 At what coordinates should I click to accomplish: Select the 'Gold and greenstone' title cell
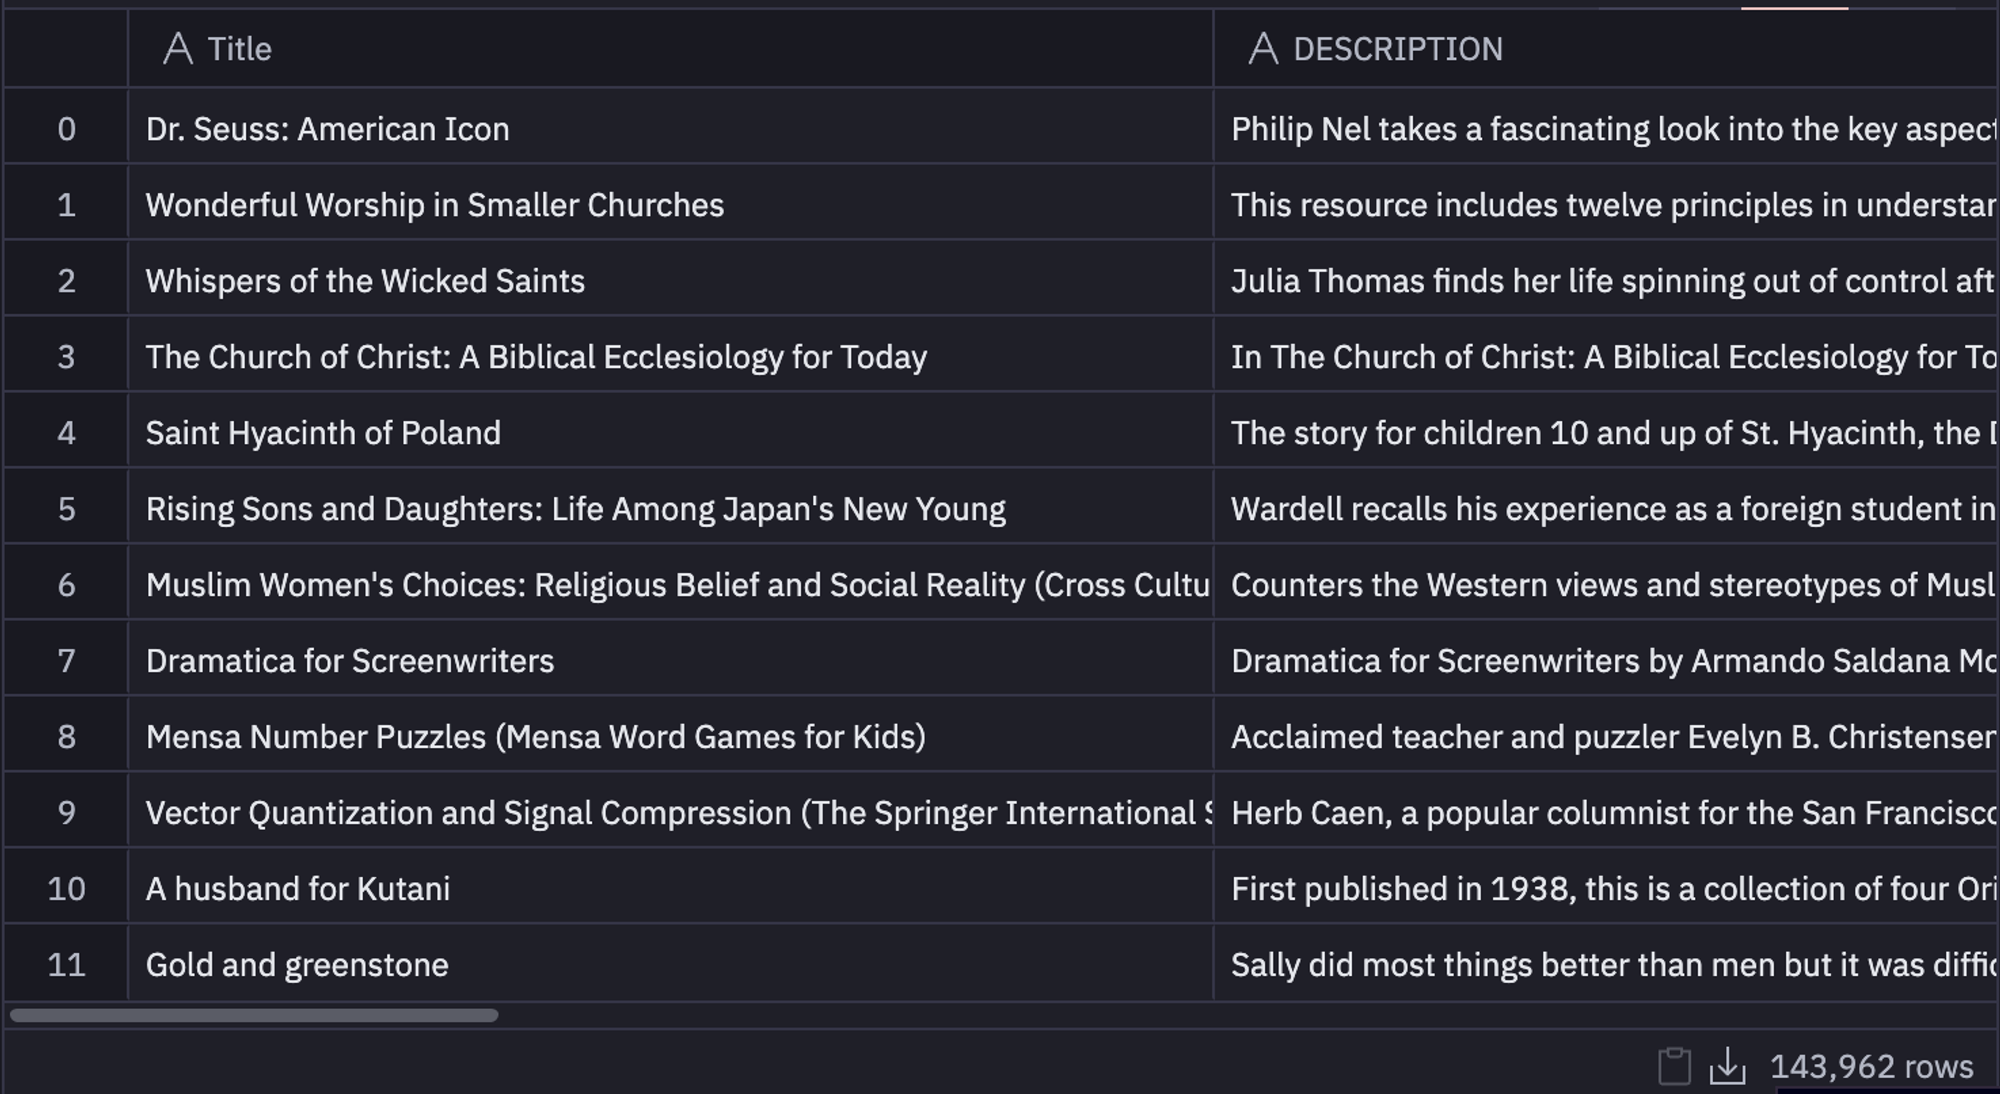[x=670, y=965]
